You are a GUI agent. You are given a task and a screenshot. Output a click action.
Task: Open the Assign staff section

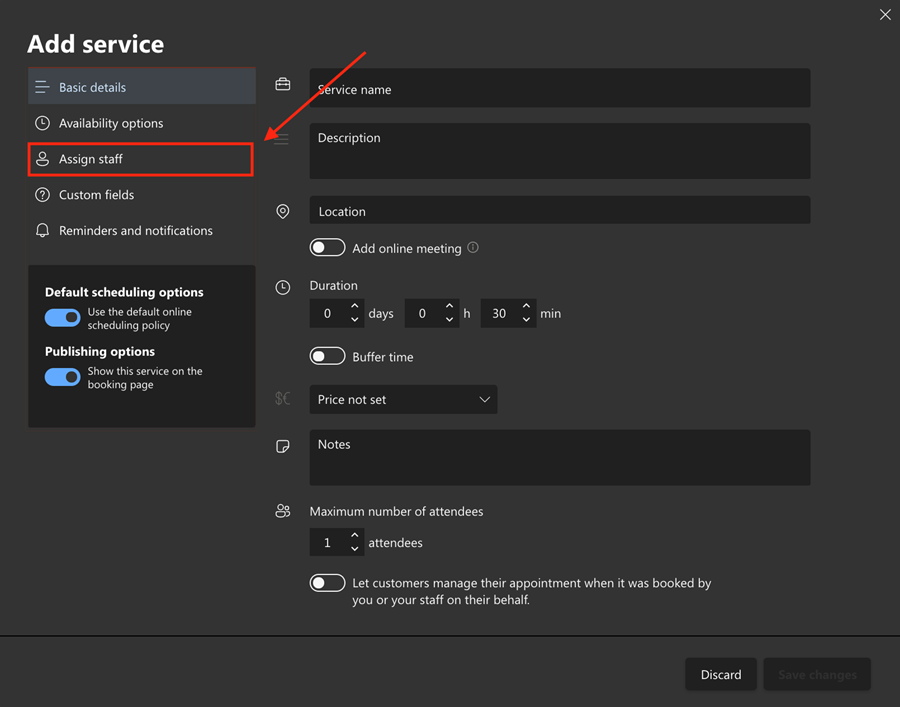(x=141, y=159)
